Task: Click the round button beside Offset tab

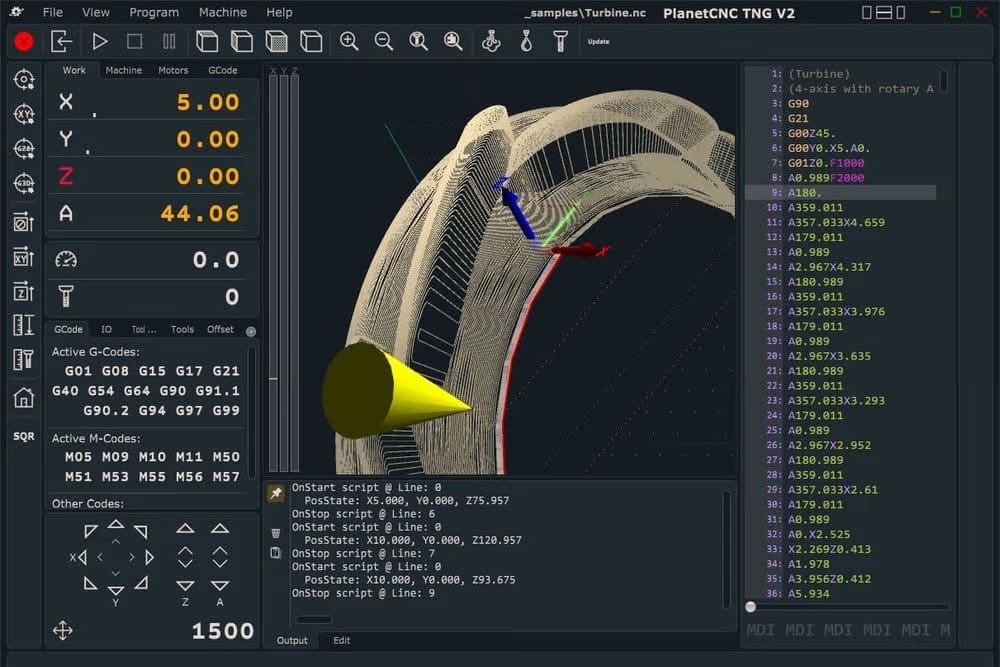Action: 251,331
